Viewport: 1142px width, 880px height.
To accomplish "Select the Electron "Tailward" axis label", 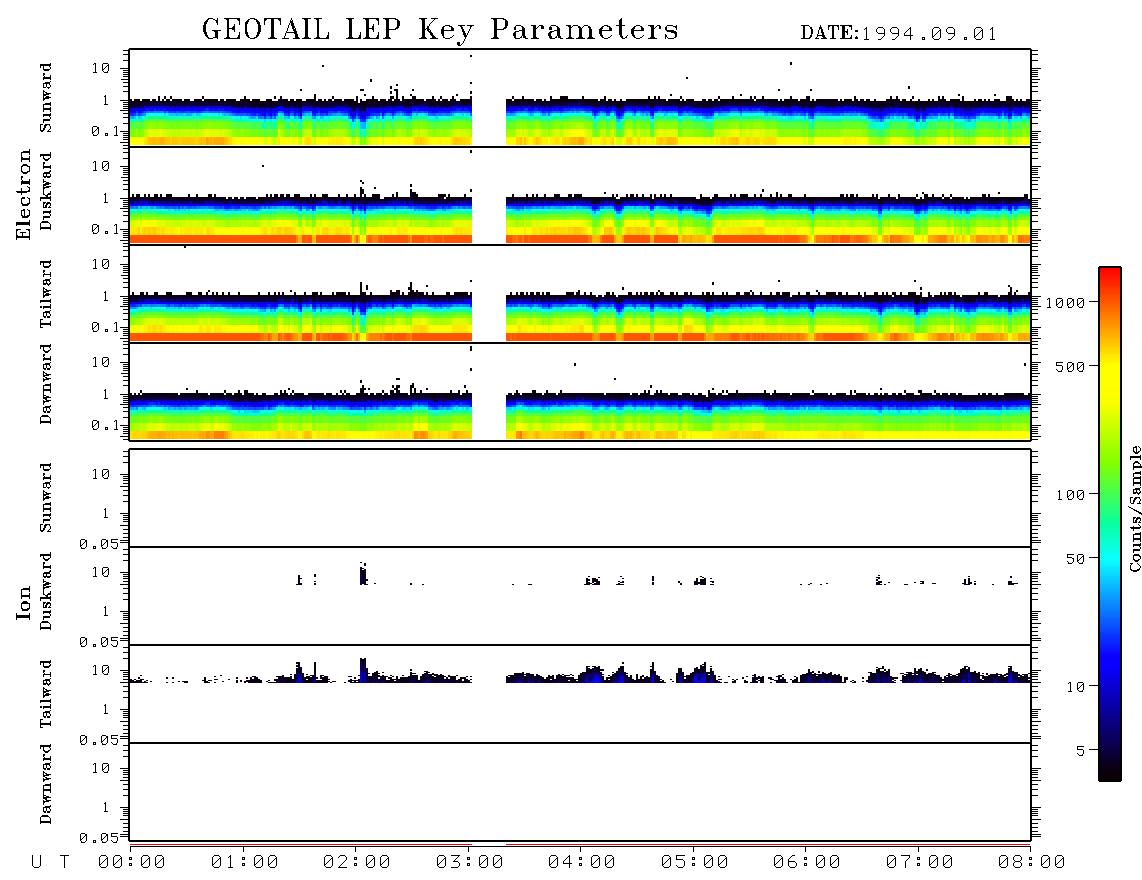I will click(46, 294).
